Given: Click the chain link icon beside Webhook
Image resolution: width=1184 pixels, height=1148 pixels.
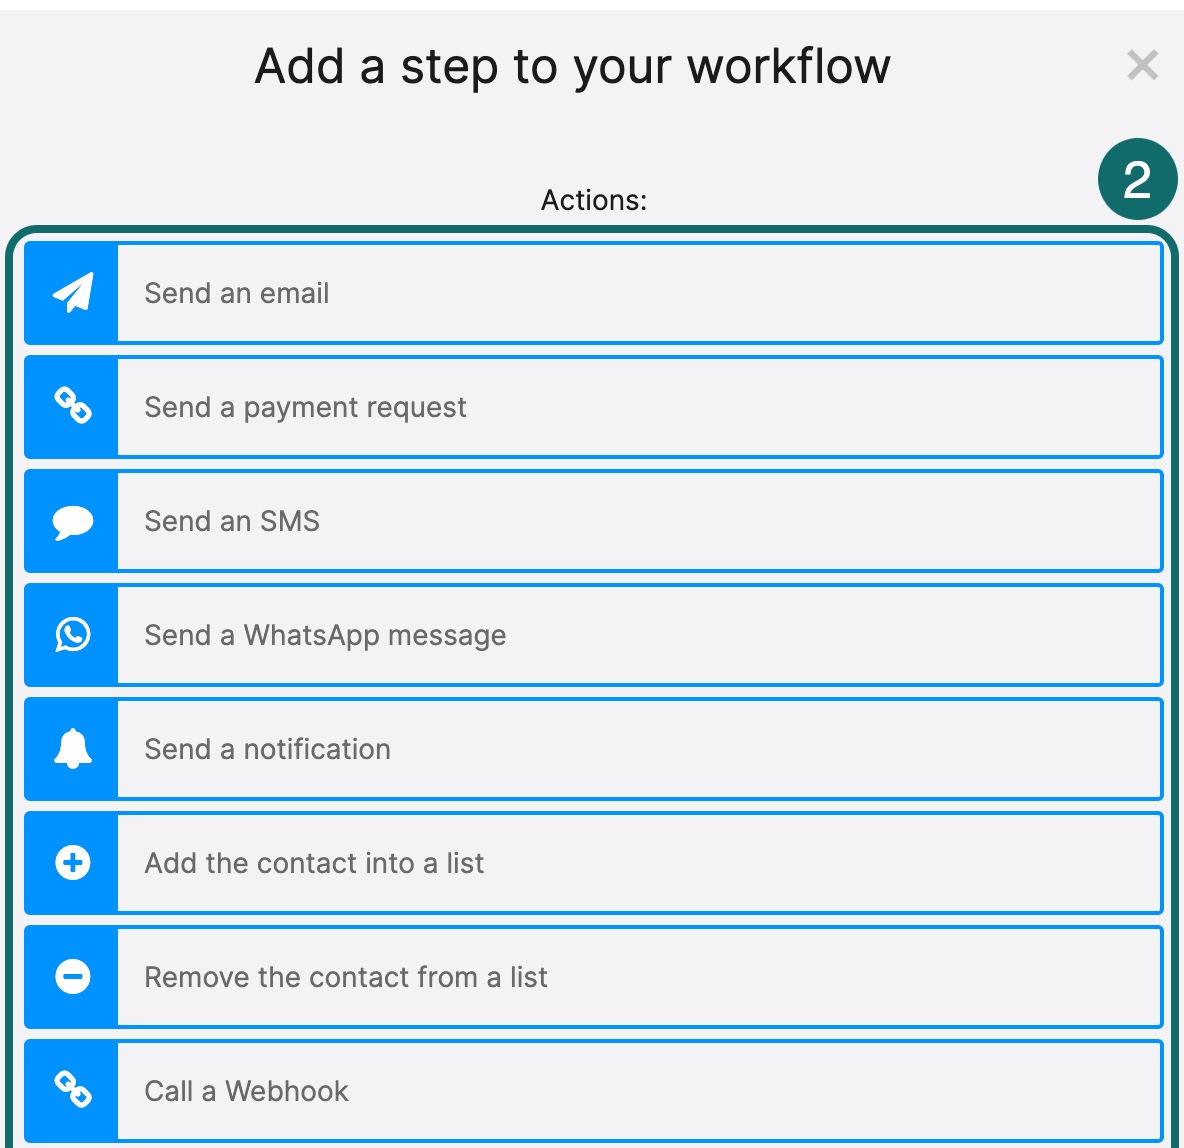Looking at the screenshot, I should pos(72,1090).
